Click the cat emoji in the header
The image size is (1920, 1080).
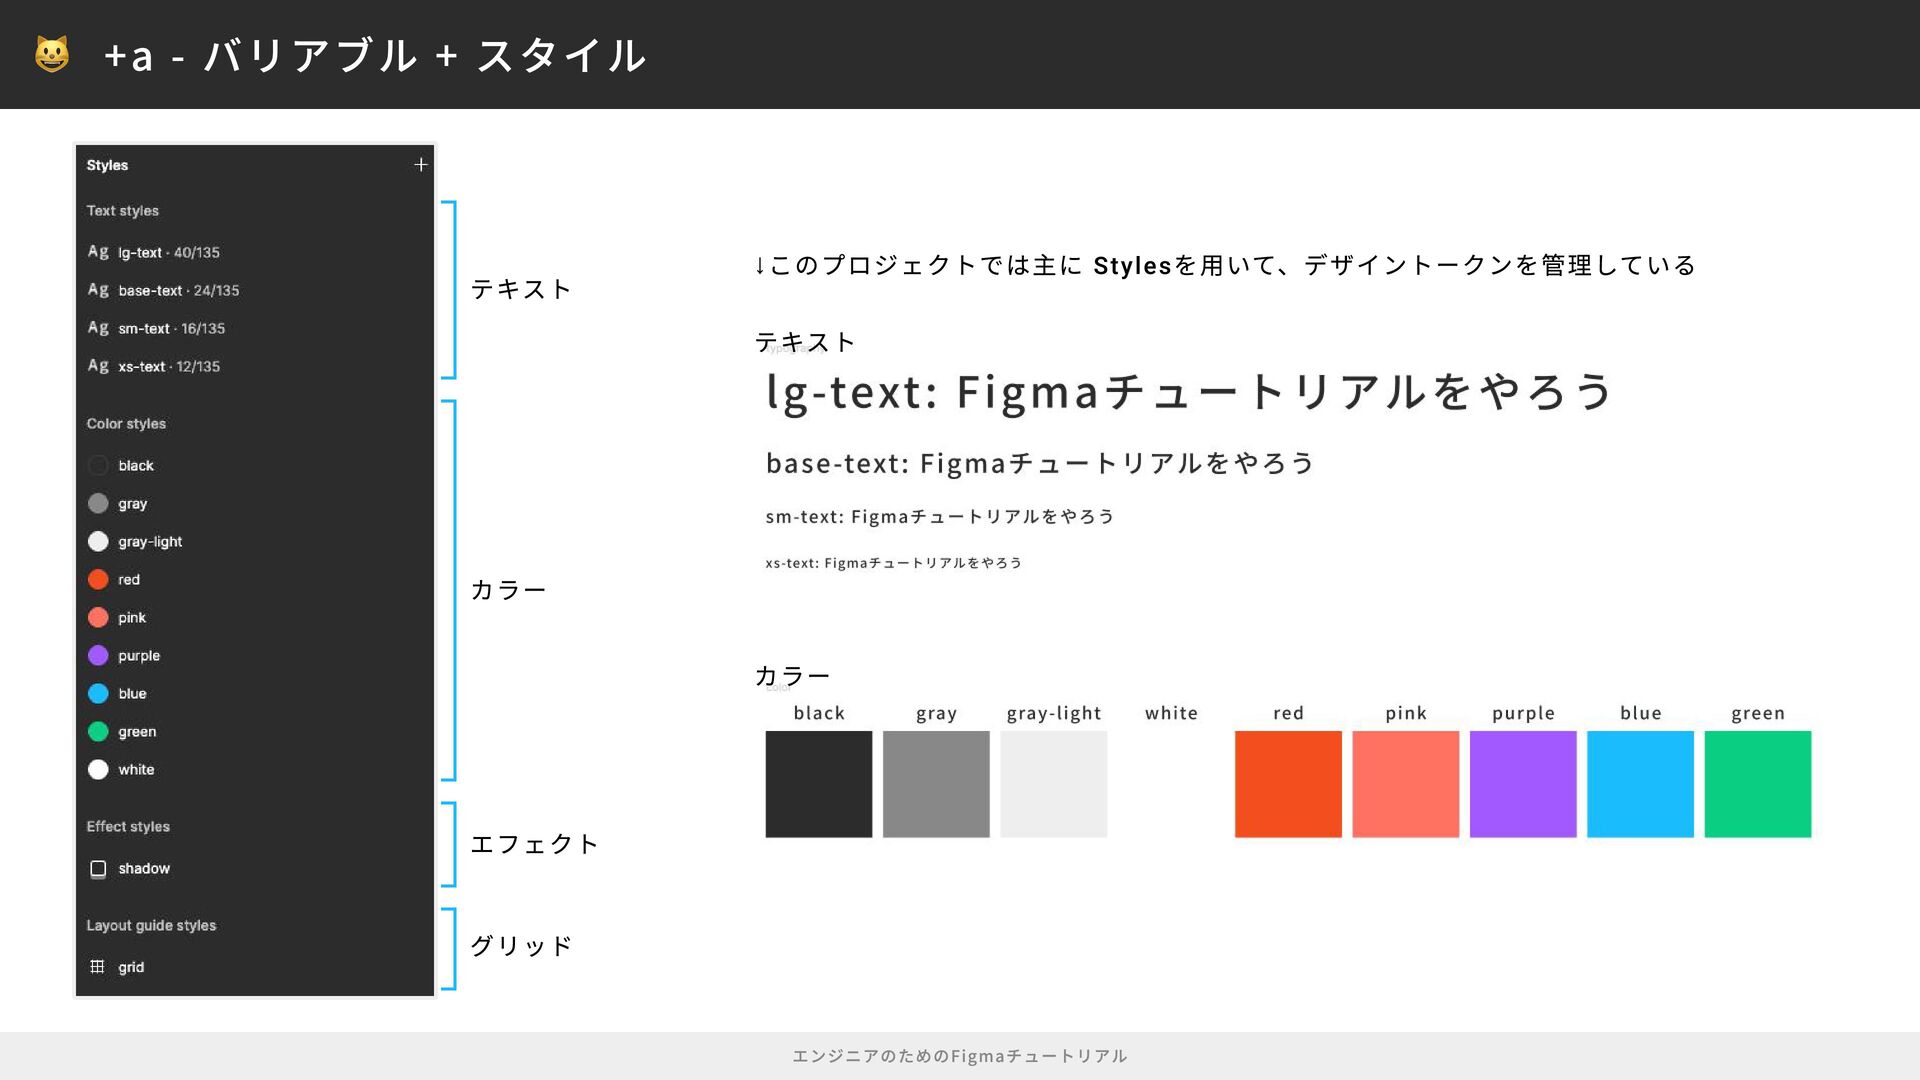pyautogui.click(x=52, y=54)
